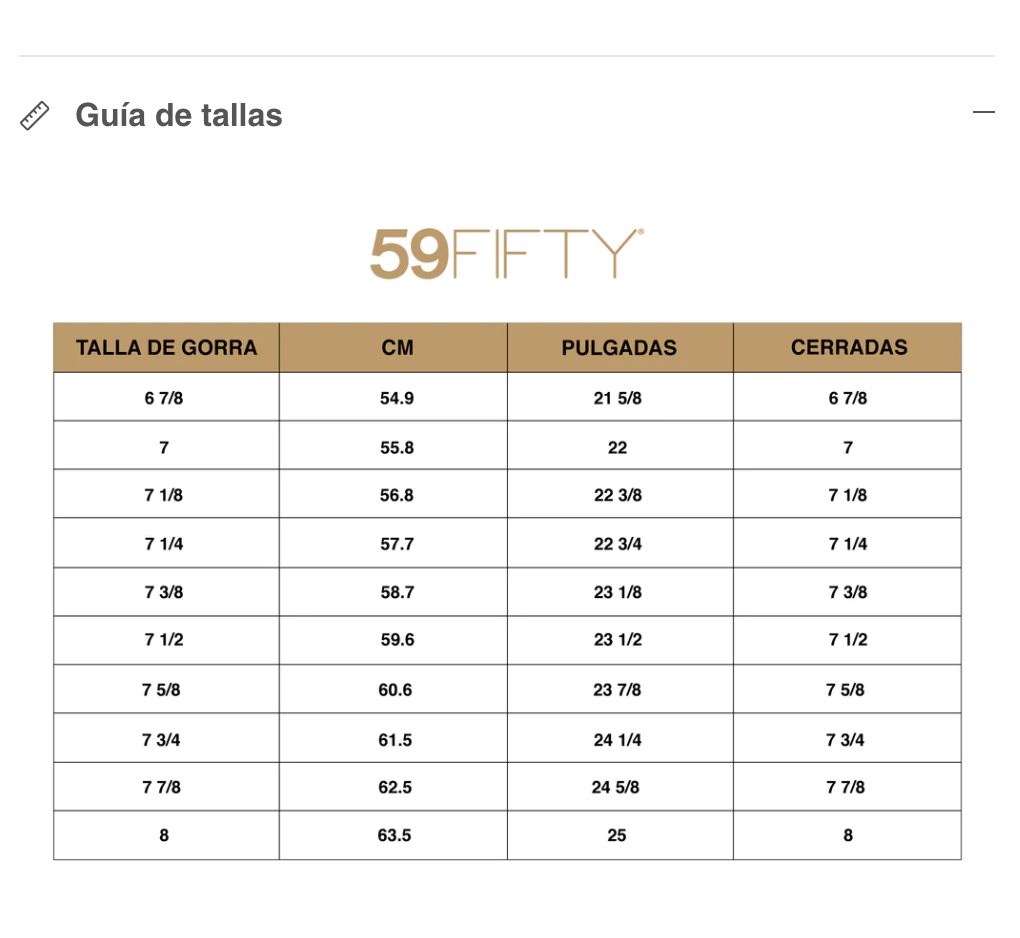Click the Guía de tallas heading
This screenshot has width=1020, height=938.
(x=179, y=116)
